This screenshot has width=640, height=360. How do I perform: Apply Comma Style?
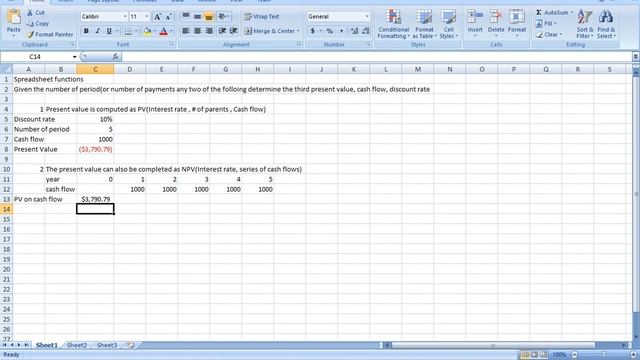click(x=341, y=31)
